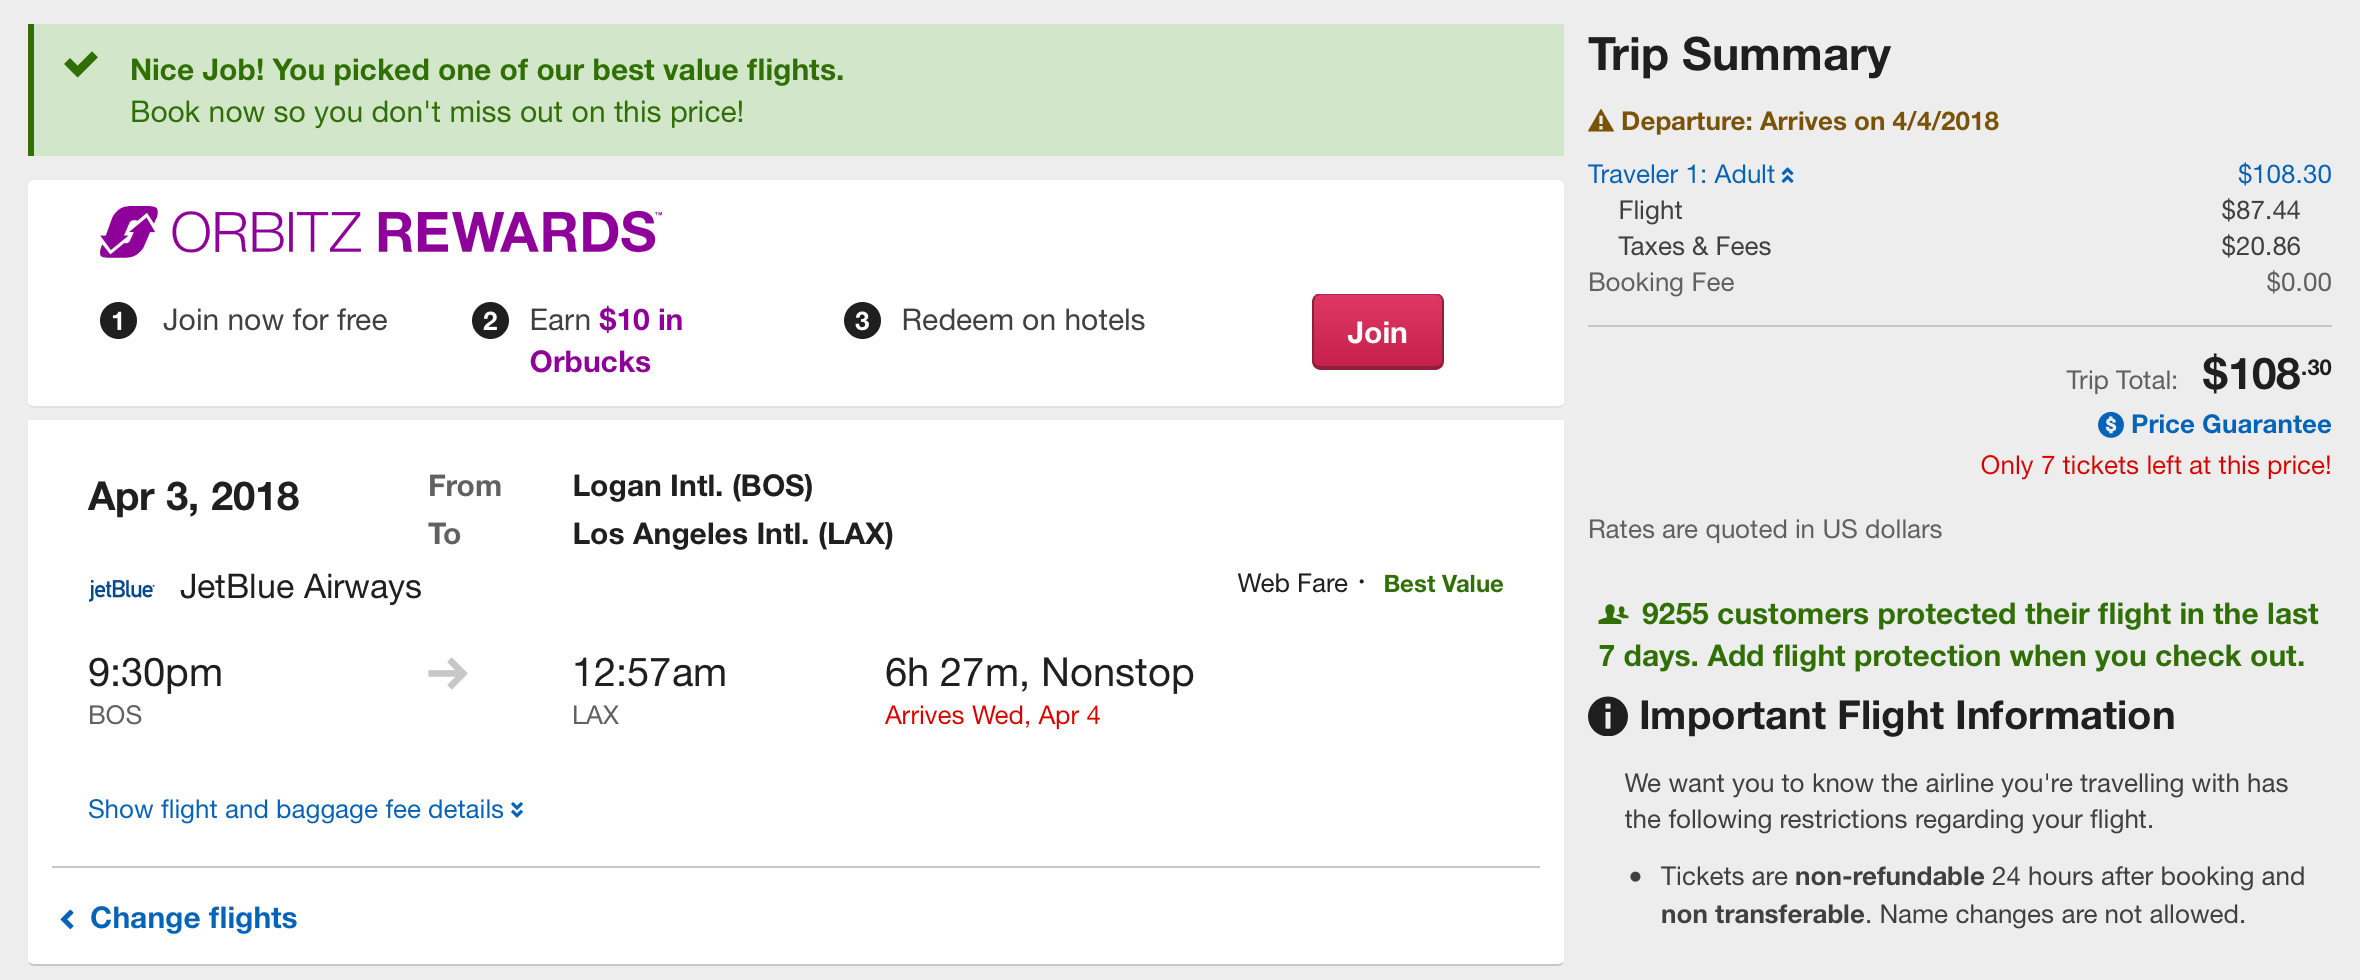Click the JetBlue airline logo
Image resolution: width=2360 pixels, height=980 pixels.
[121, 589]
